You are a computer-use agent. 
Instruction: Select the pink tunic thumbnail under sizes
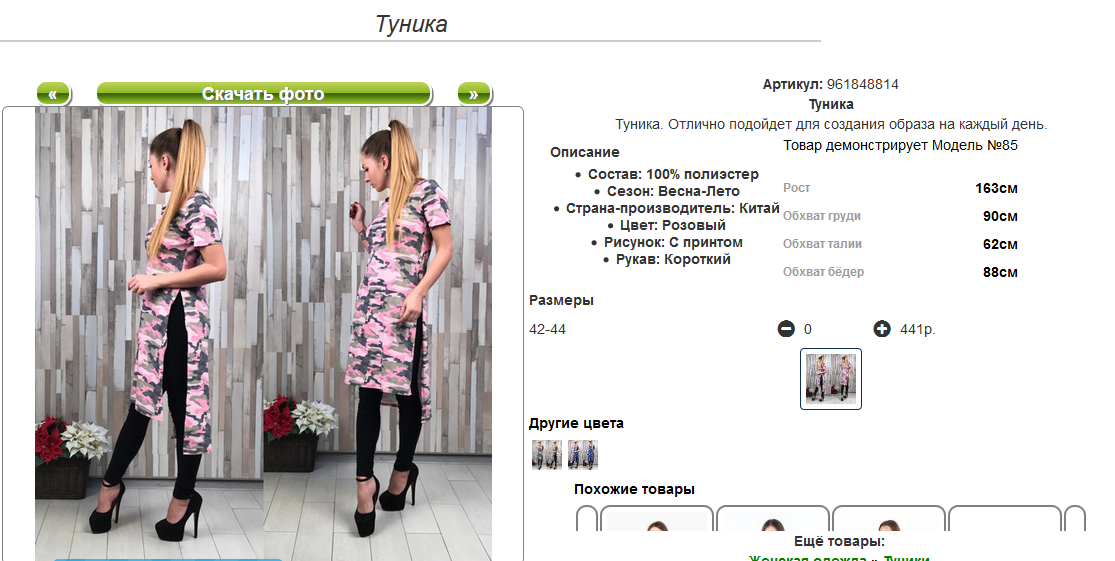click(x=831, y=379)
